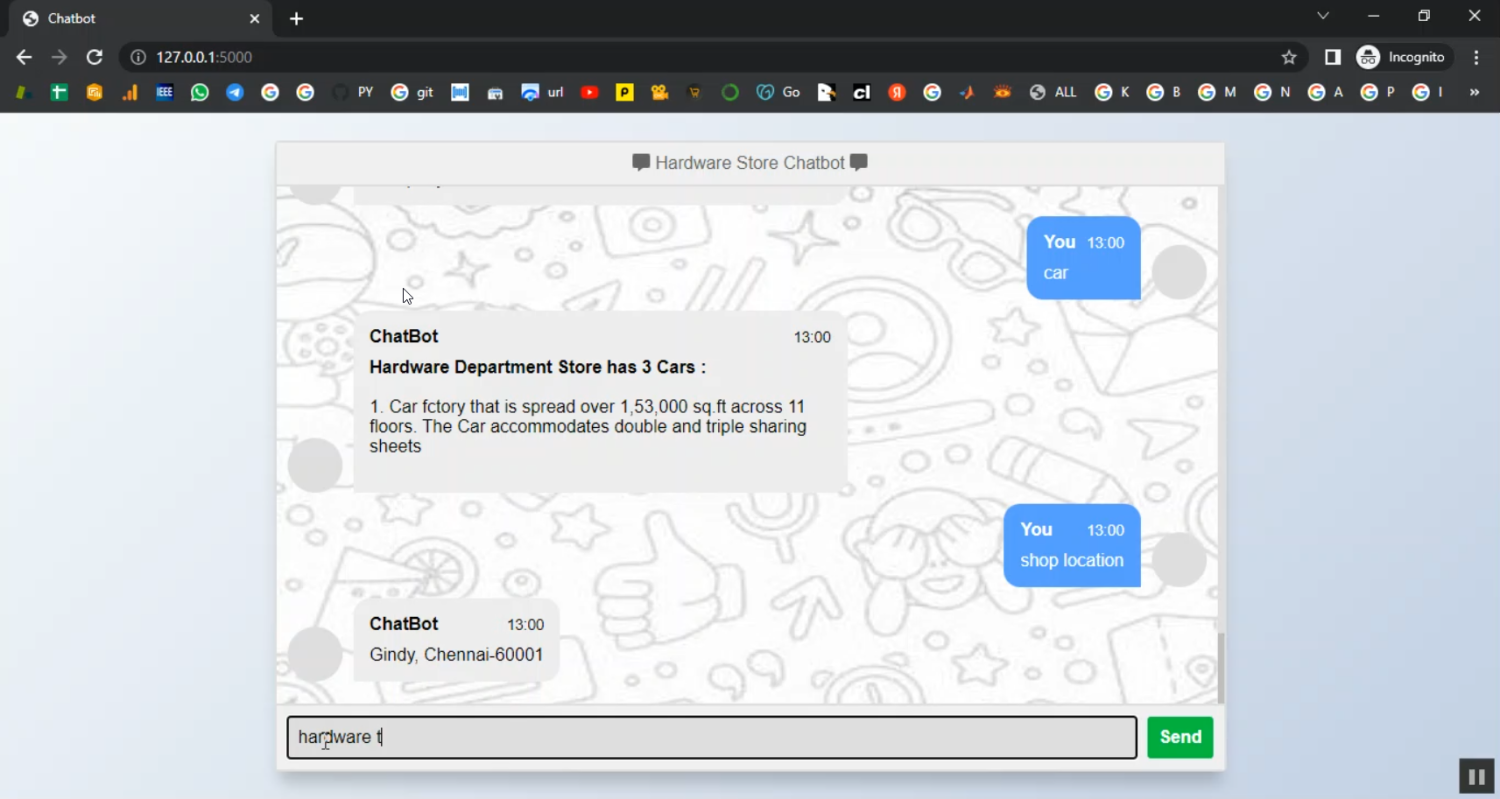The height and width of the screenshot is (799, 1500).
Task: Open the IEEE bookmark
Action: pos(165,92)
